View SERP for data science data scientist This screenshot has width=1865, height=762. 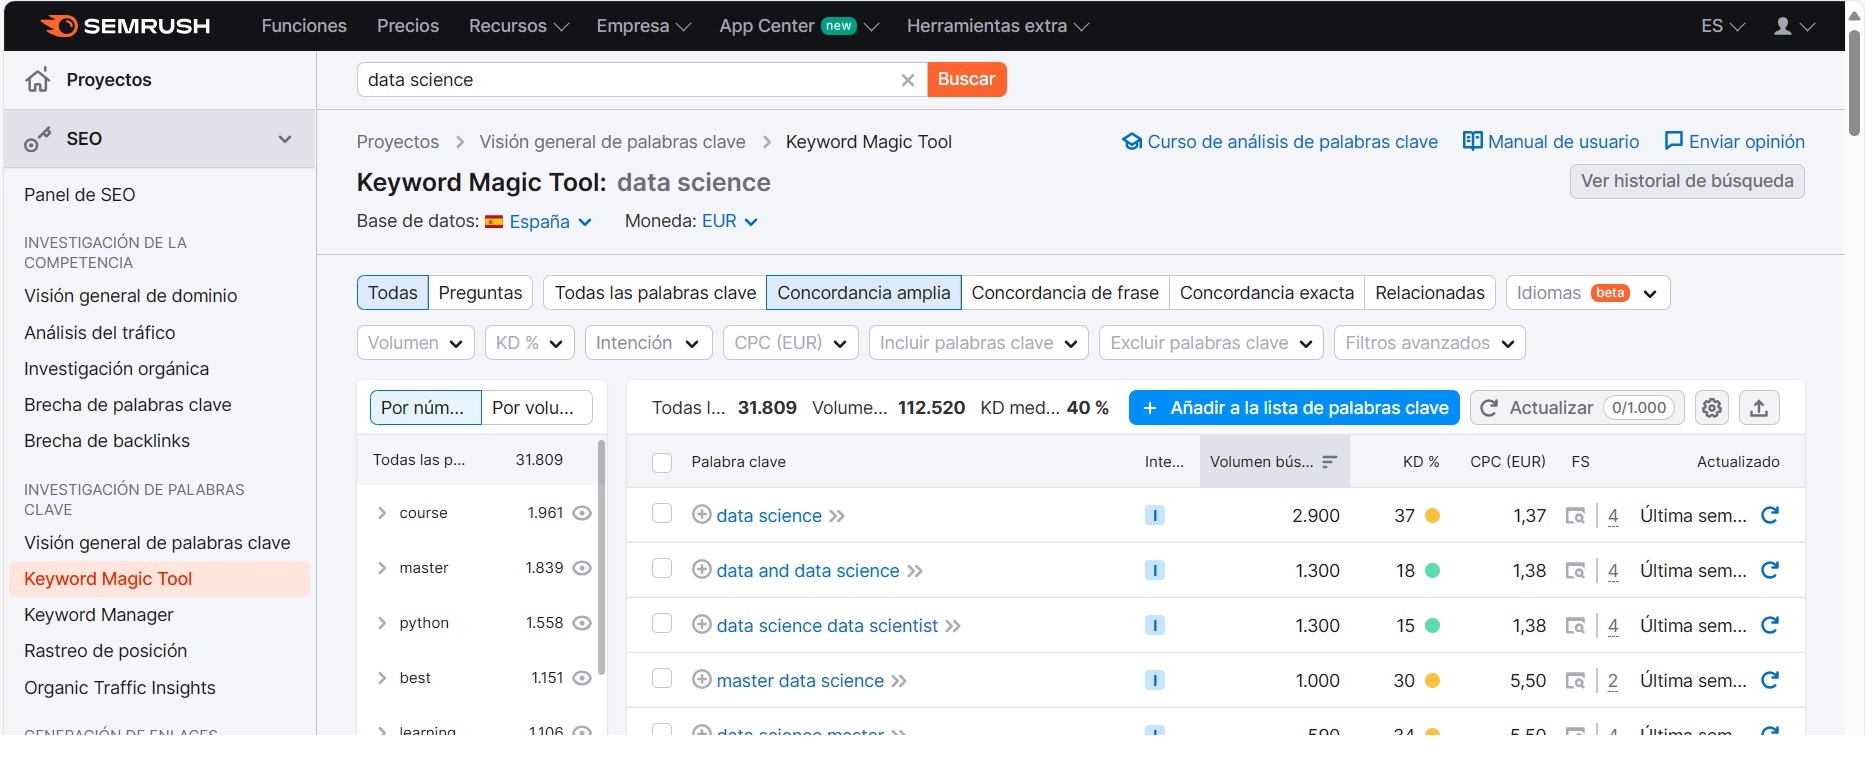(x=1575, y=626)
